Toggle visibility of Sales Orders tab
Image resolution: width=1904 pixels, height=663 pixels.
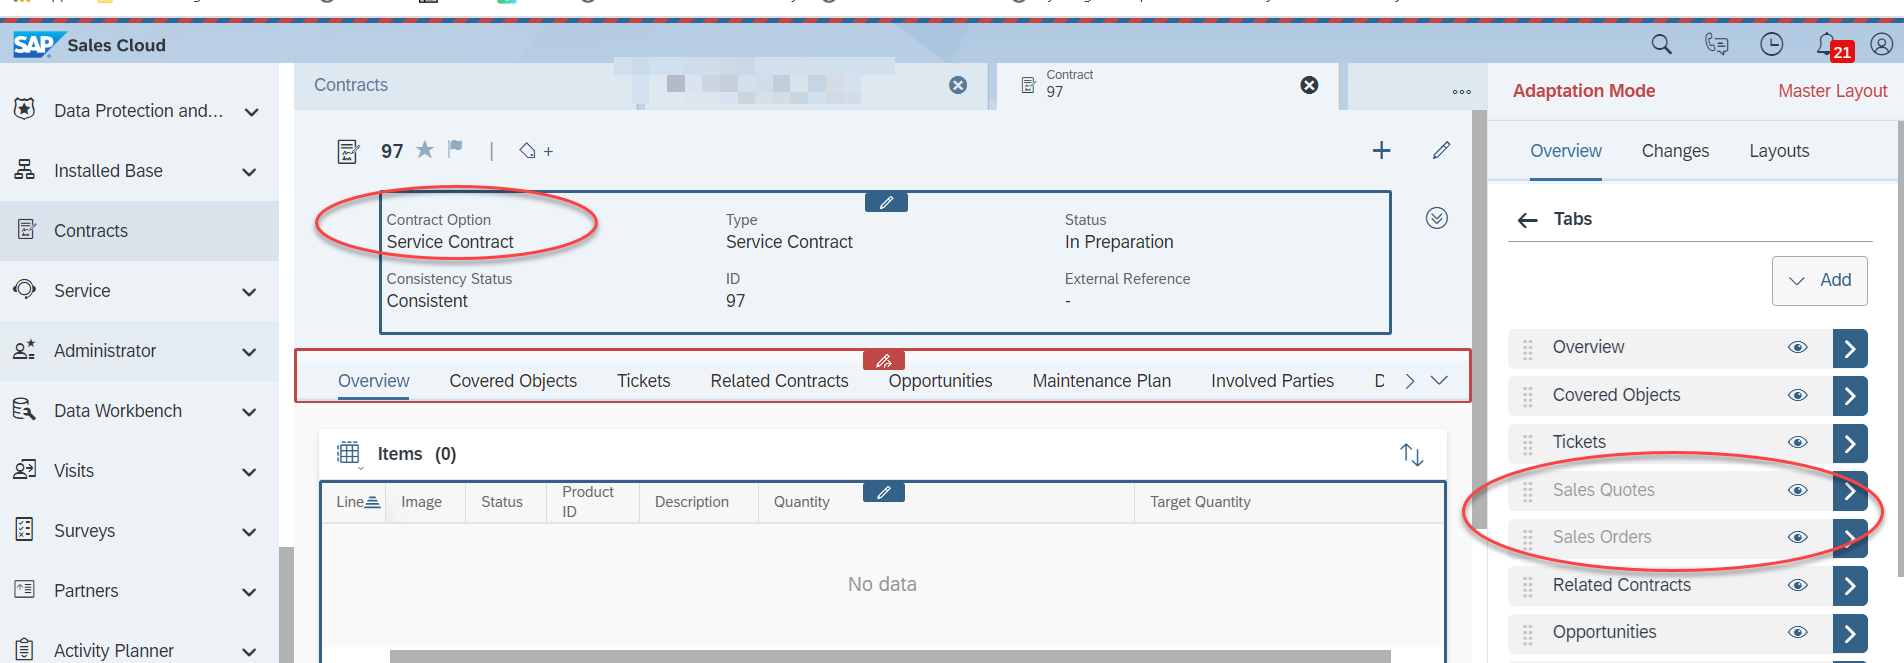coord(1798,538)
